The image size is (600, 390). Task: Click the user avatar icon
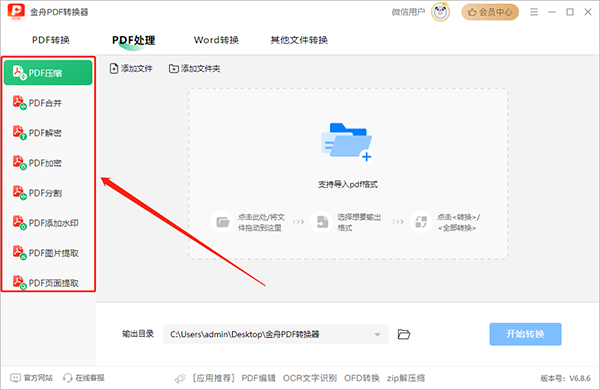pos(440,12)
